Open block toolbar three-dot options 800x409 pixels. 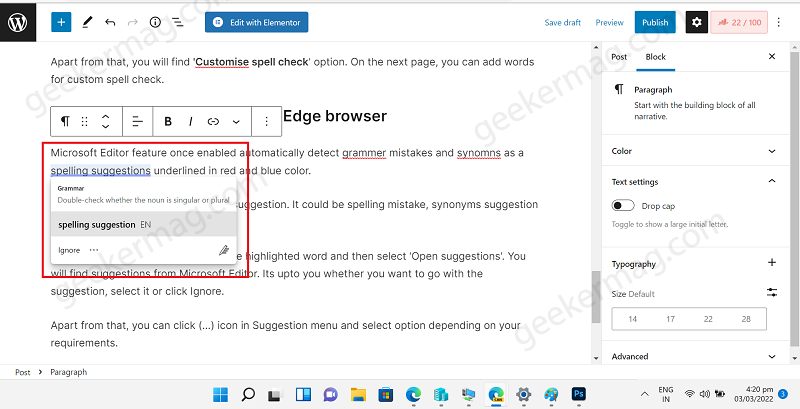266,121
